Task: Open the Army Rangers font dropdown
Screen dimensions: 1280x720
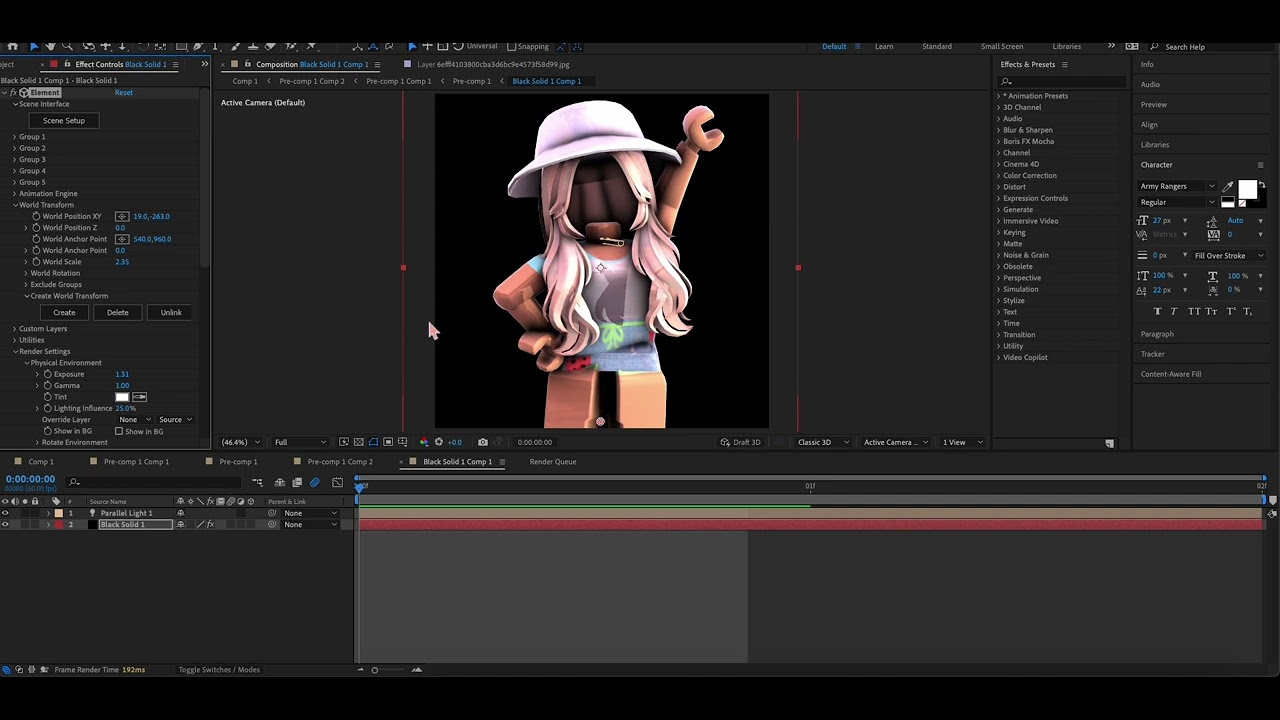Action: 1178,186
